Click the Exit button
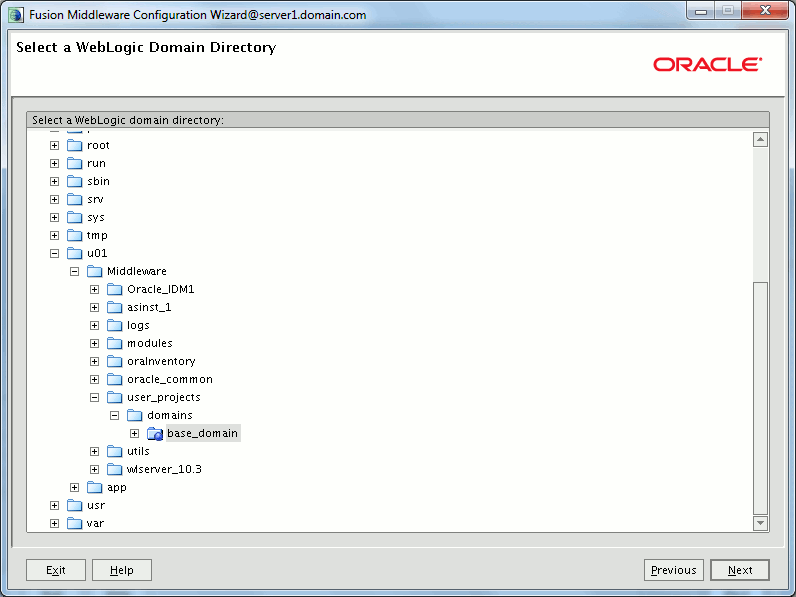Screen dimensions: 796x597 56,570
